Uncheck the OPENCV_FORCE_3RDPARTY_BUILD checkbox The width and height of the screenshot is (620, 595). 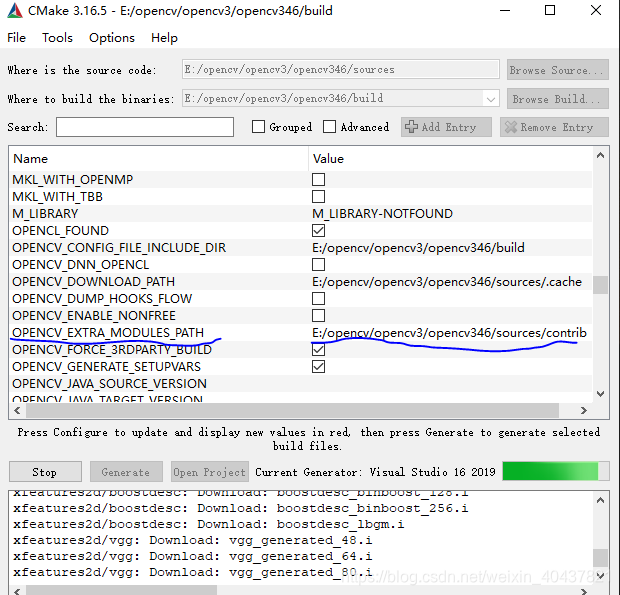pyautogui.click(x=318, y=349)
